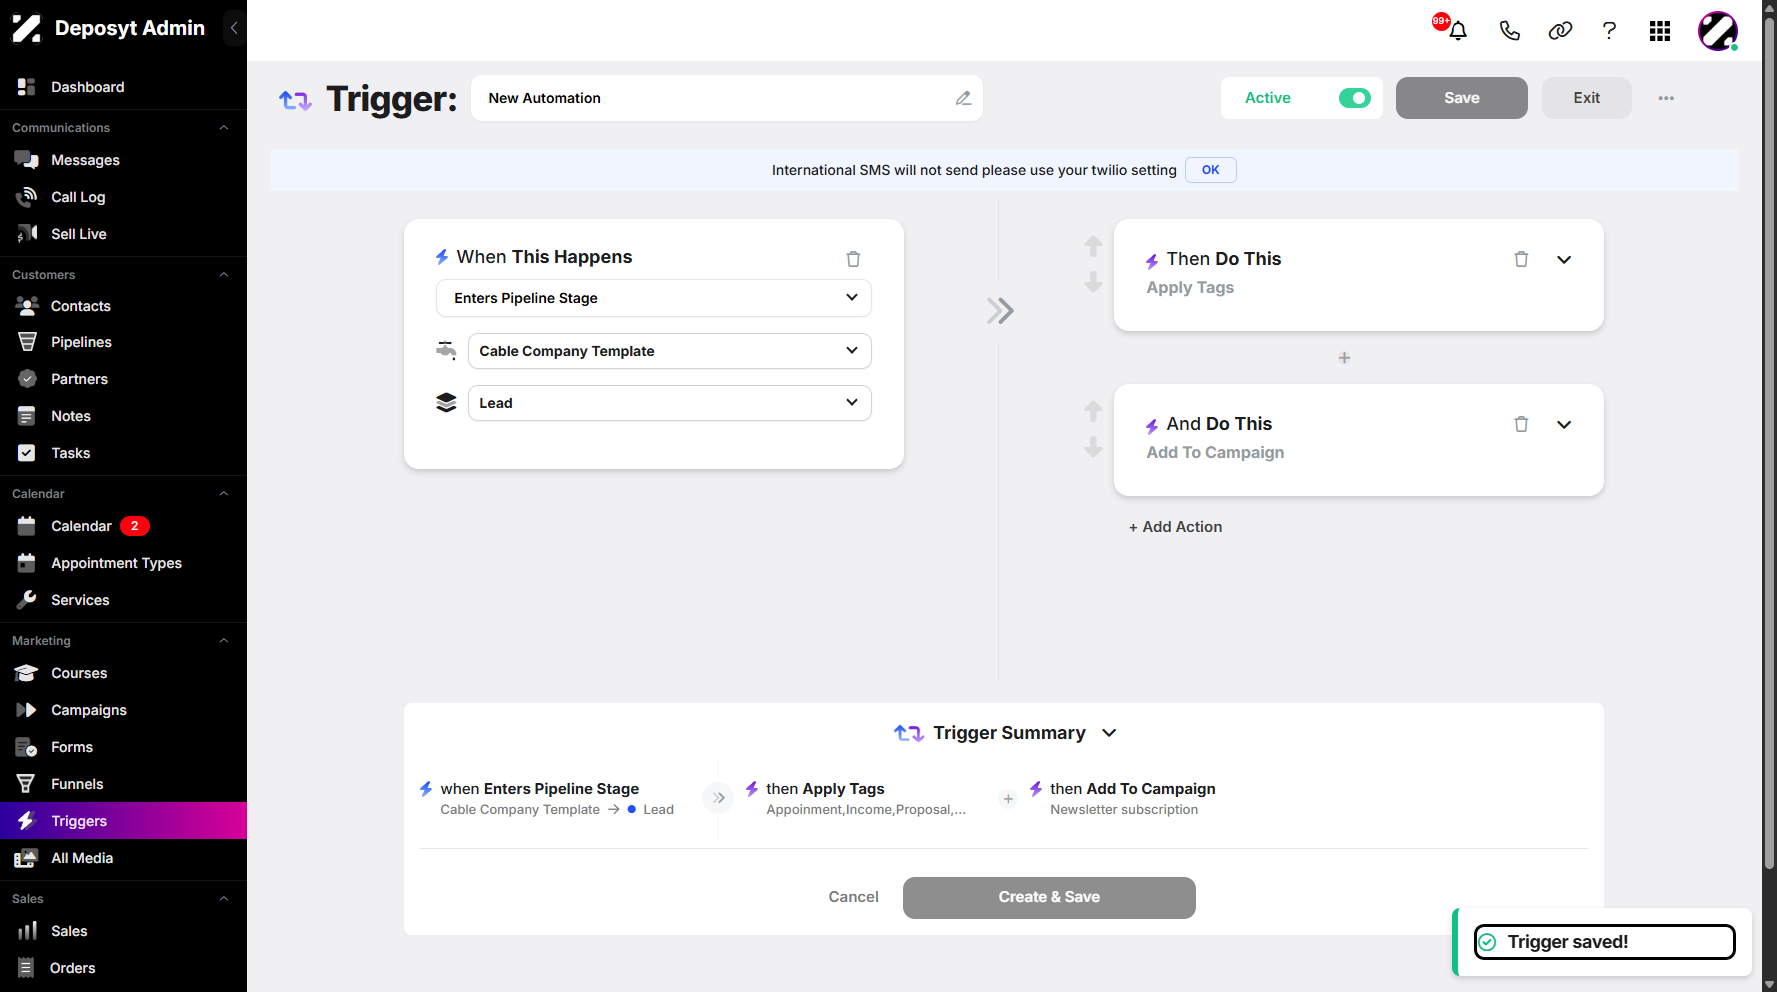Expand the And Do This card chevron

coord(1564,424)
